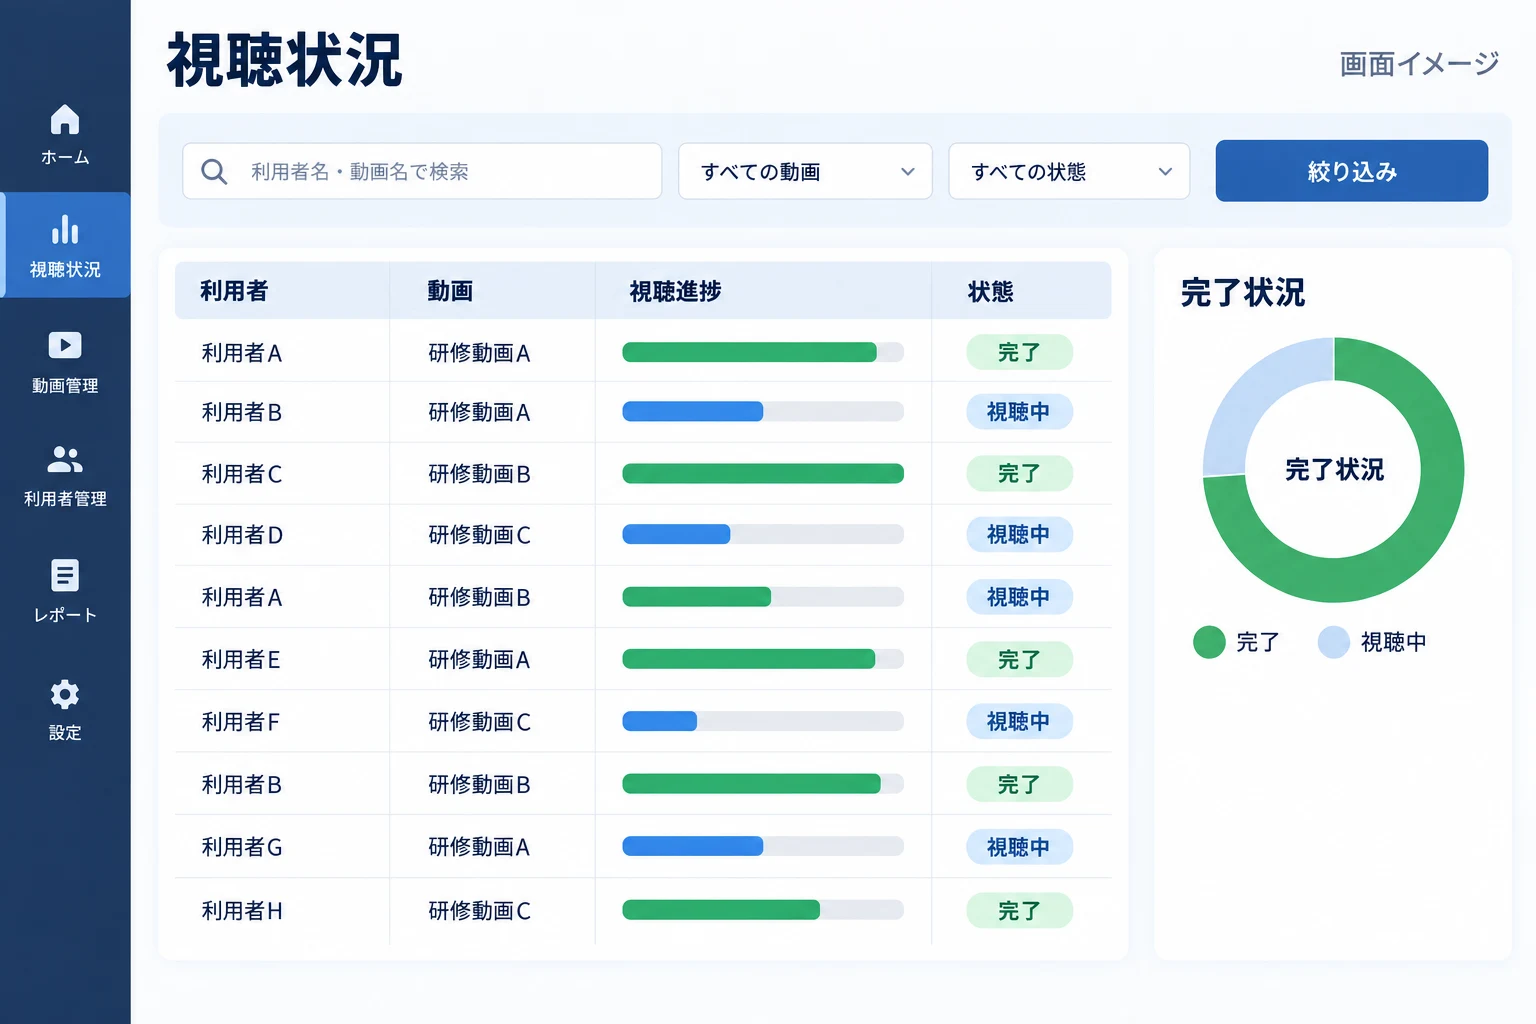Click the 視聴中 badge in 利用者F row
This screenshot has height=1024, width=1536.
point(1019,722)
